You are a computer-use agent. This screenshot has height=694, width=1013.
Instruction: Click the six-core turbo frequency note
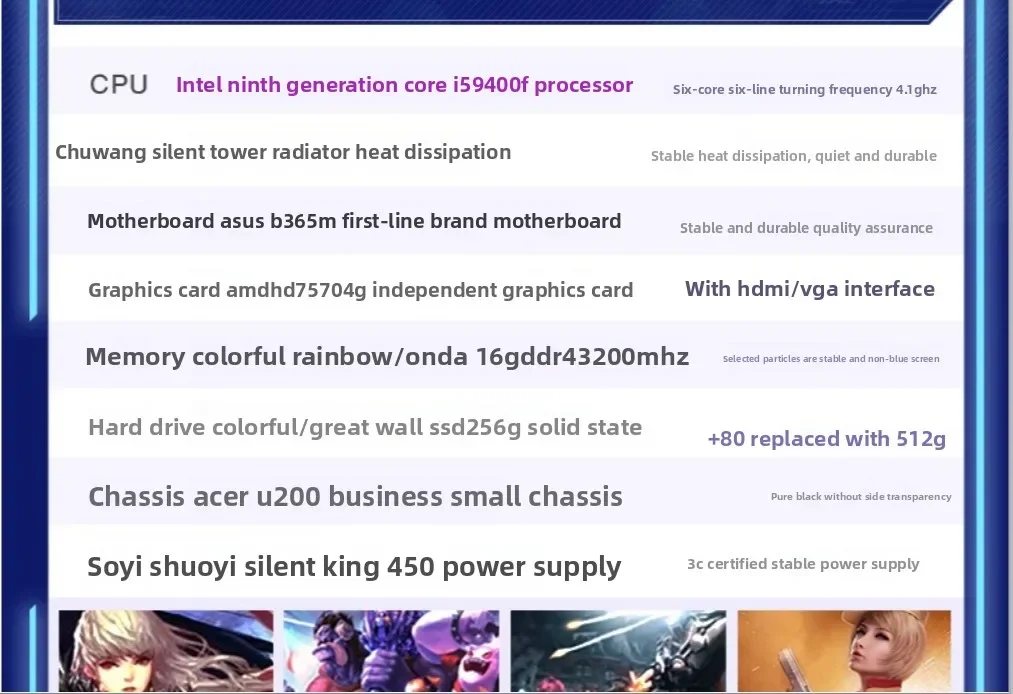click(x=803, y=89)
